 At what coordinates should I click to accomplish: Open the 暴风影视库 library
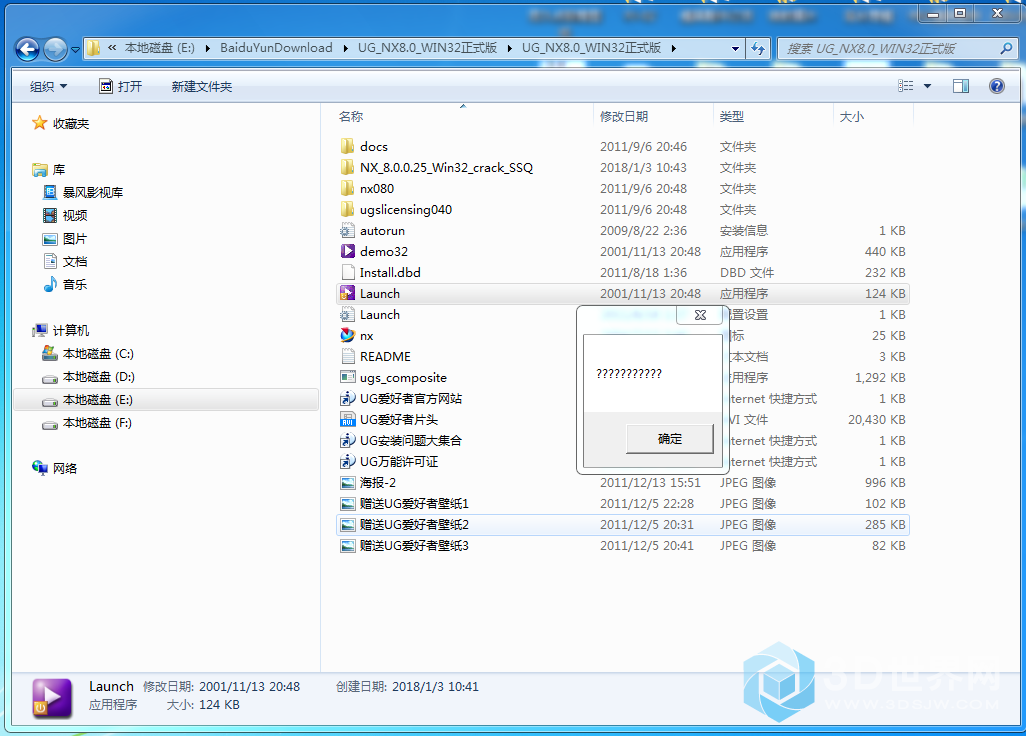point(83,192)
